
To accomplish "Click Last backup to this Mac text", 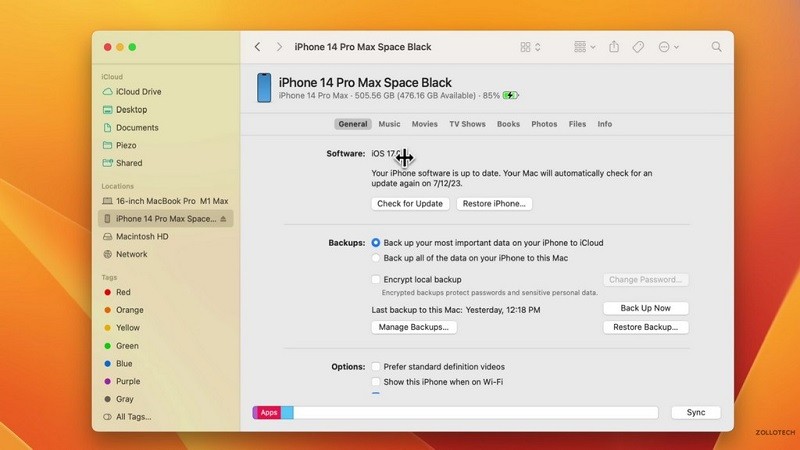I will (456, 310).
